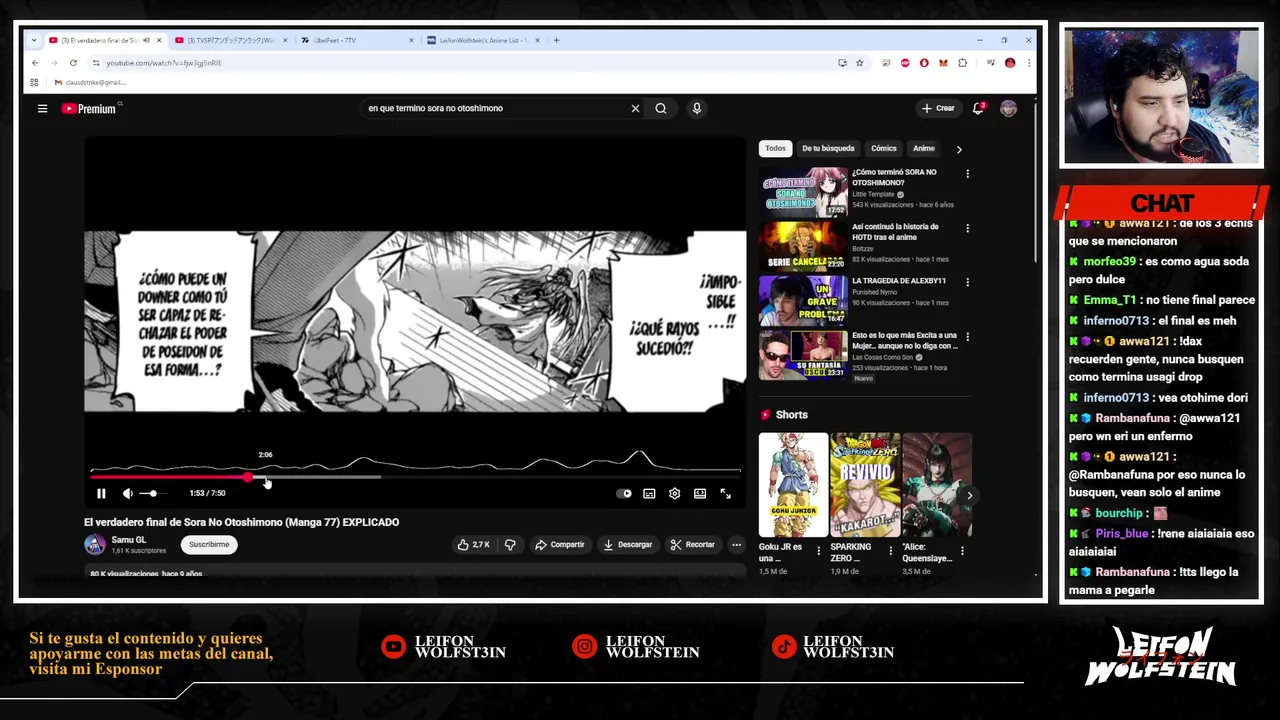Close the LibelFeet 7TV tab

click(x=411, y=40)
